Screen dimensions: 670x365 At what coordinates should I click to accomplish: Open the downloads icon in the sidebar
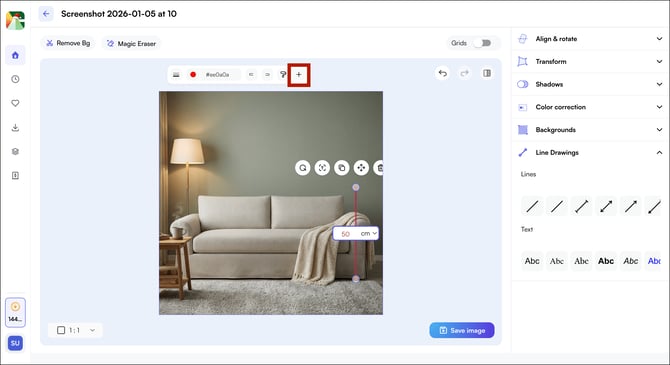(x=15, y=127)
